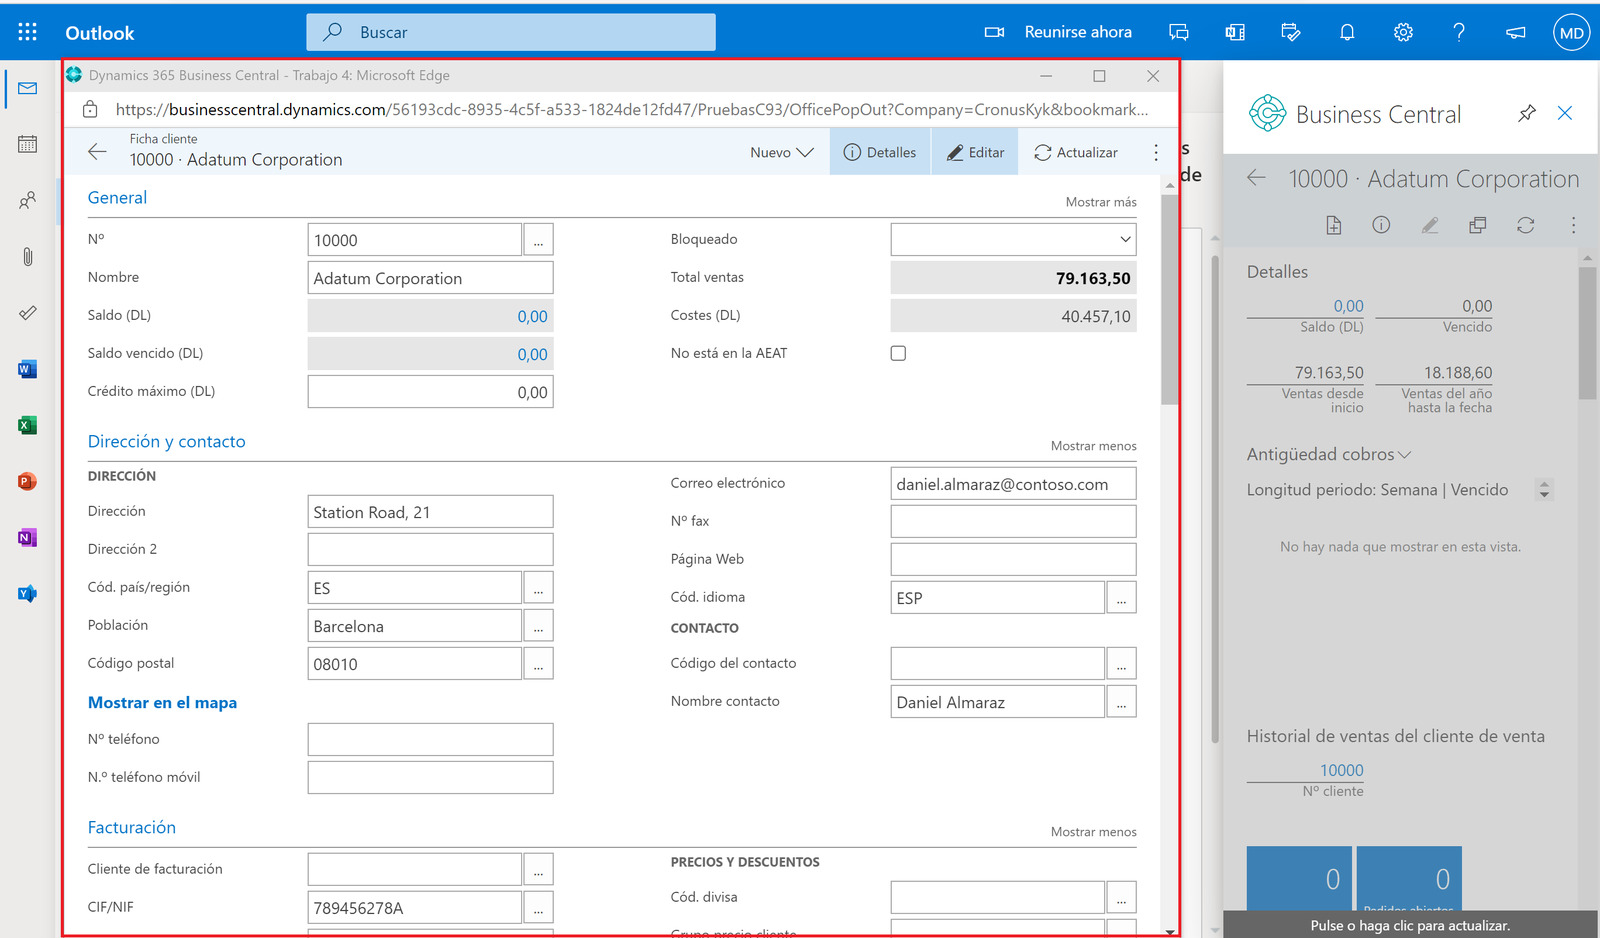Open the To Do checkmark icon
This screenshot has width=1600, height=938.
pyautogui.click(x=28, y=313)
